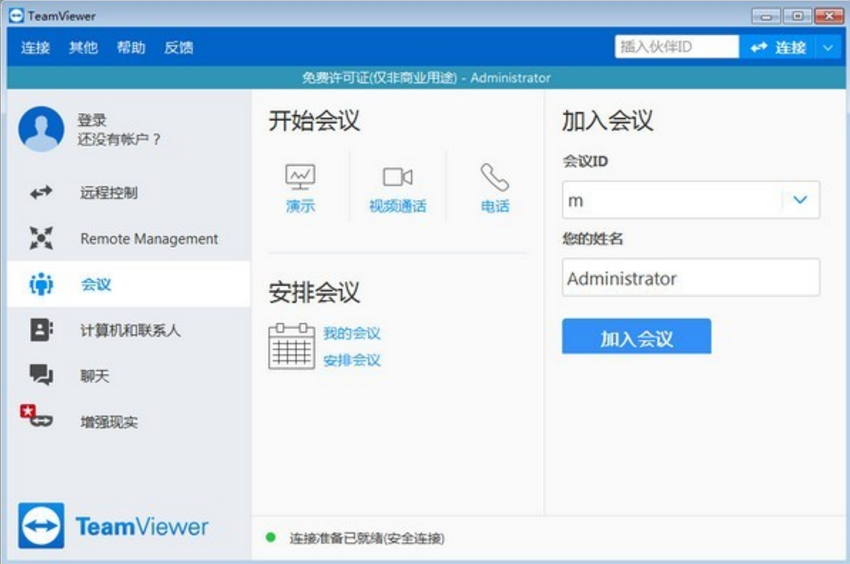
Task: Start a 视频通话 video call
Action: pos(397,178)
